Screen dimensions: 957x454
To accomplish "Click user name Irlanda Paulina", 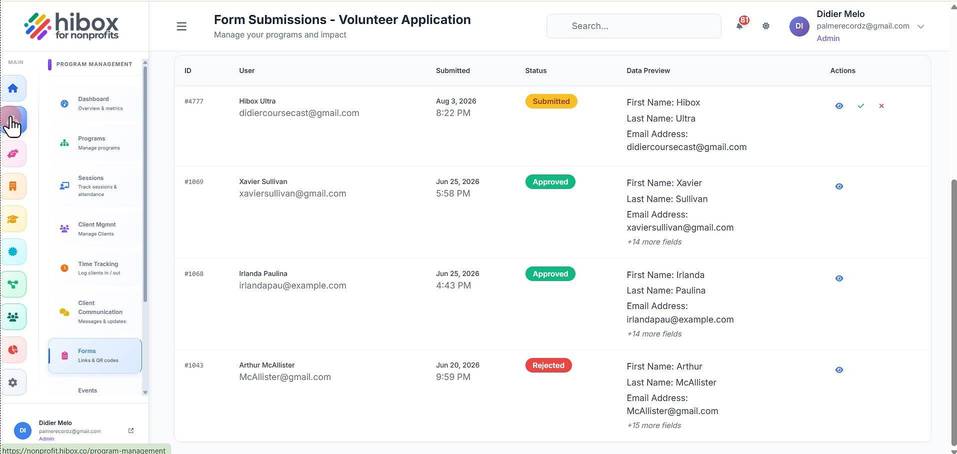I will pyautogui.click(x=263, y=274).
